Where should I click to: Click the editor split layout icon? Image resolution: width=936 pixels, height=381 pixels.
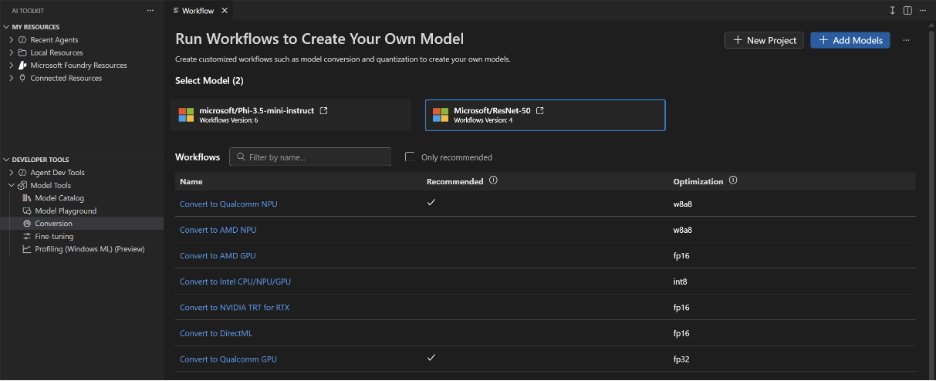click(x=907, y=10)
